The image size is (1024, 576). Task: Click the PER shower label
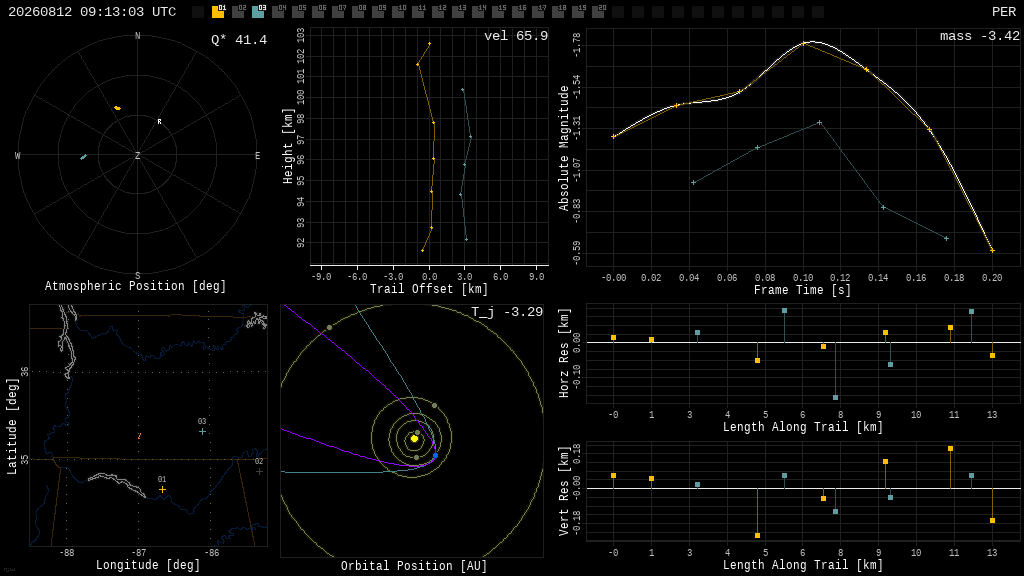click(1004, 12)
